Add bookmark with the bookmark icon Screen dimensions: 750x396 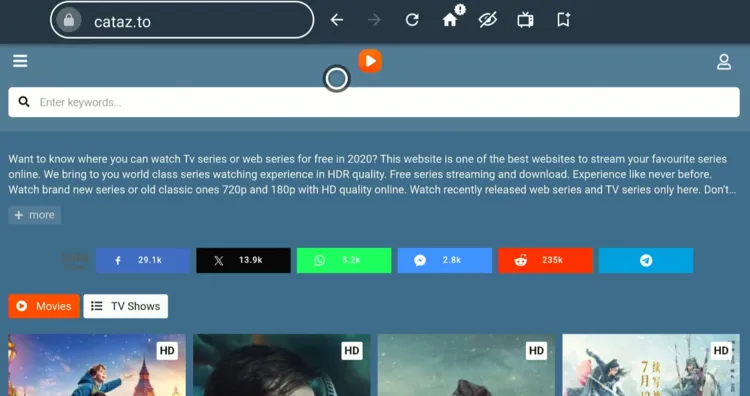click(563, 20)
